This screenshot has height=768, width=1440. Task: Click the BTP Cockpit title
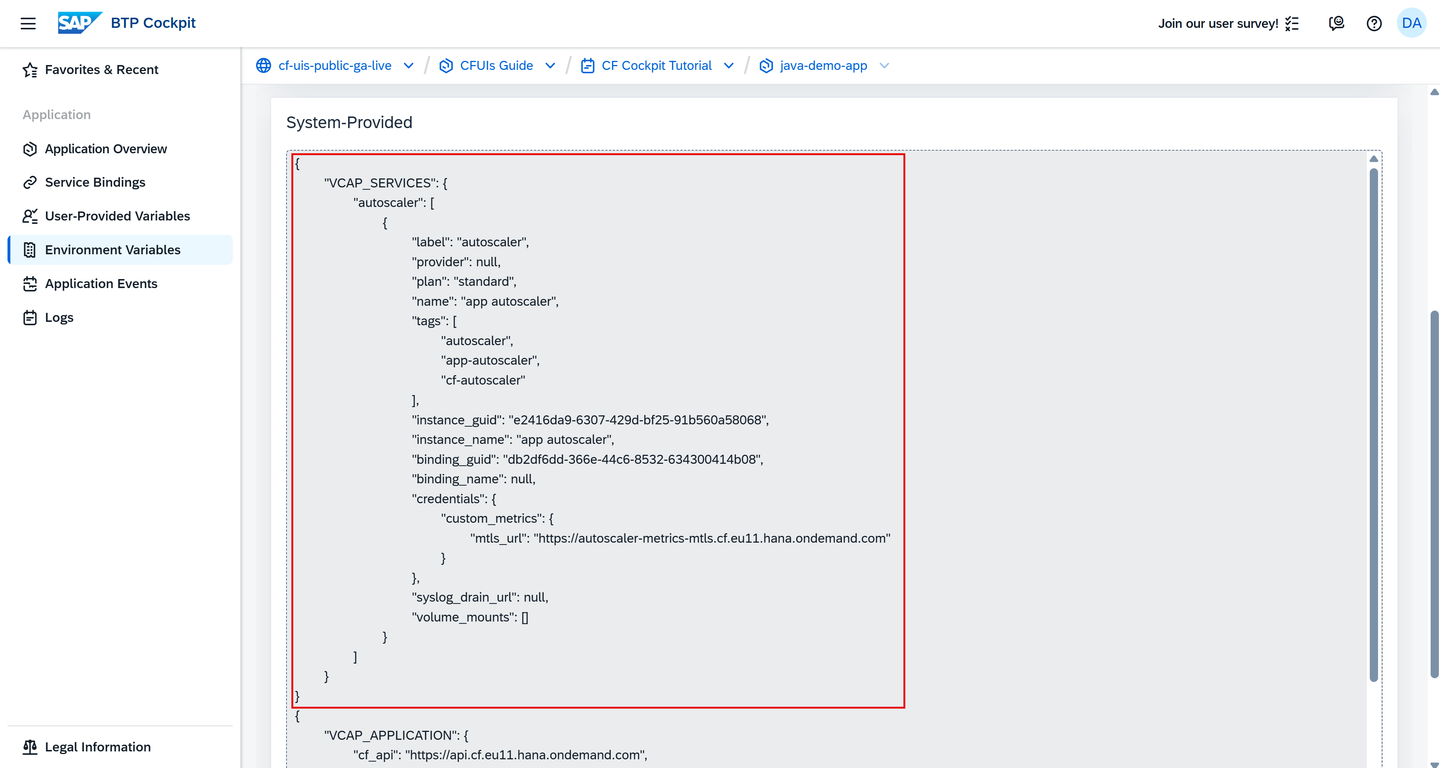point(154,23)
